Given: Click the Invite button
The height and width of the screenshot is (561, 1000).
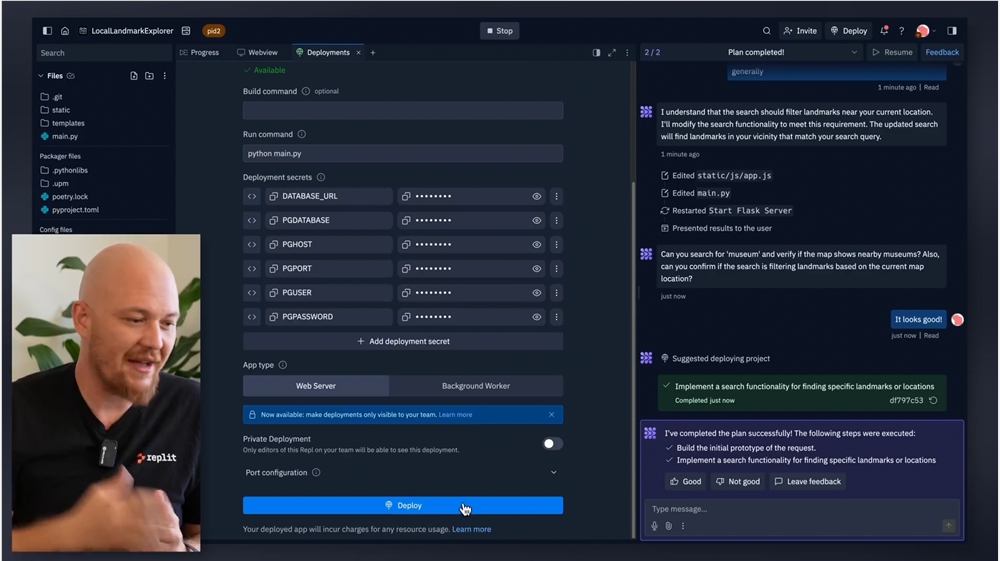Looking at the screenshot, I should pos(800,31).
